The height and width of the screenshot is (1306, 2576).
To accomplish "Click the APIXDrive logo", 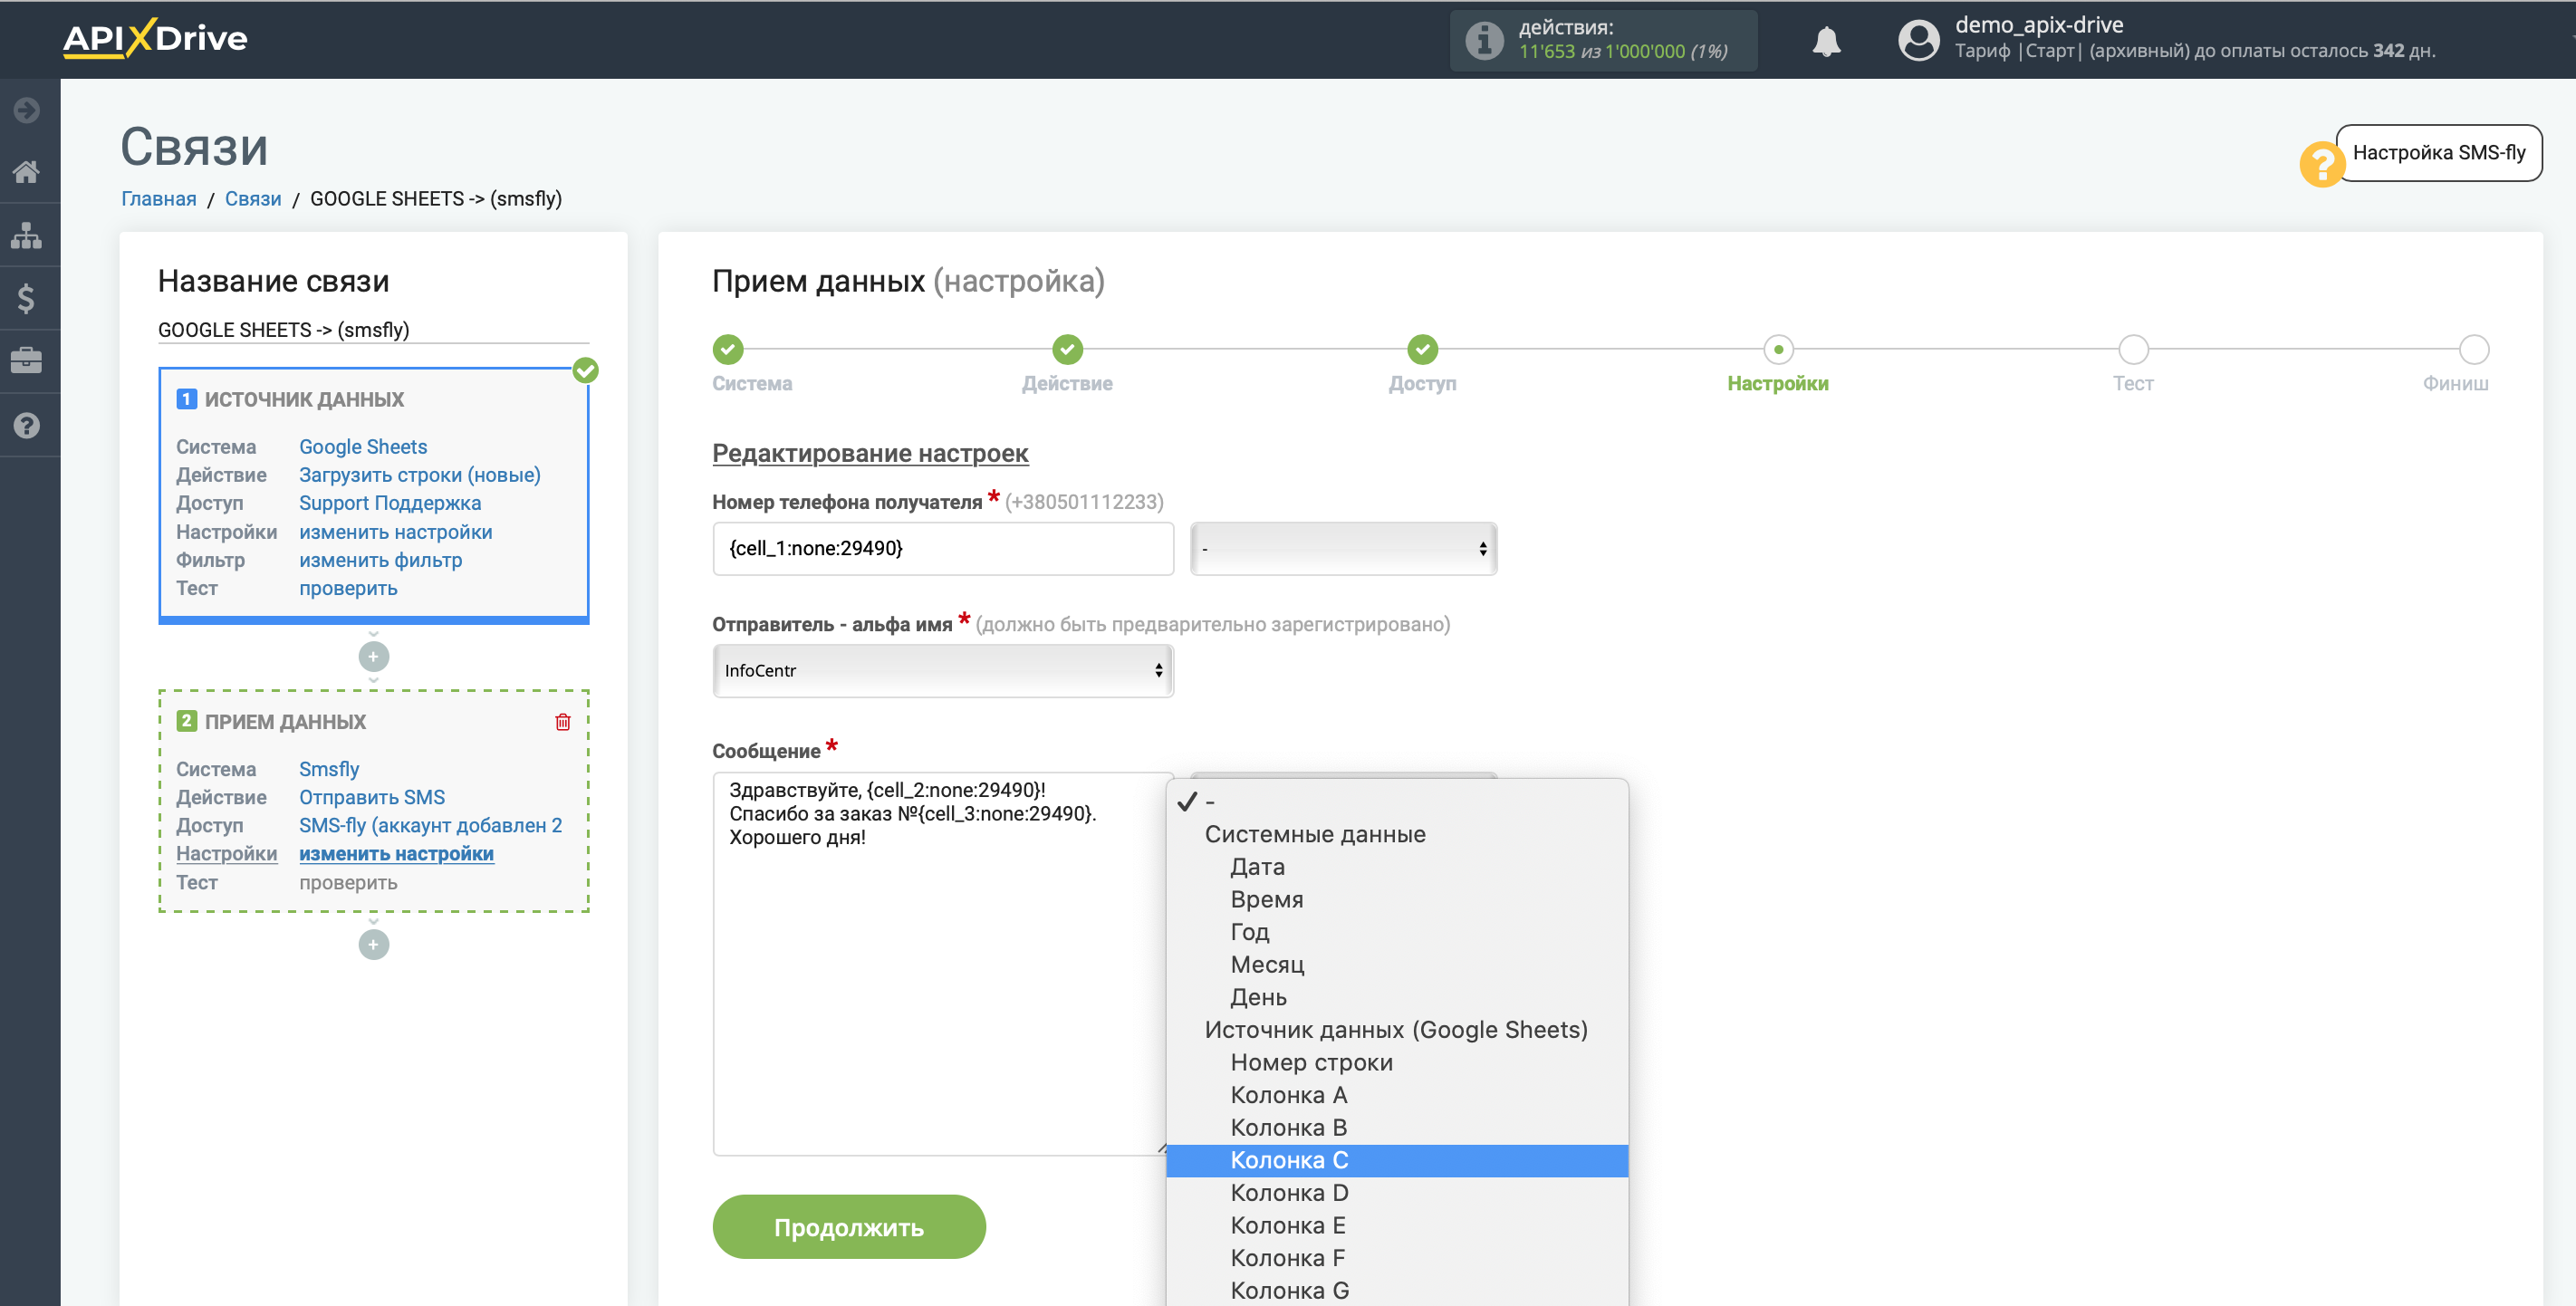I will click(155, 38).
